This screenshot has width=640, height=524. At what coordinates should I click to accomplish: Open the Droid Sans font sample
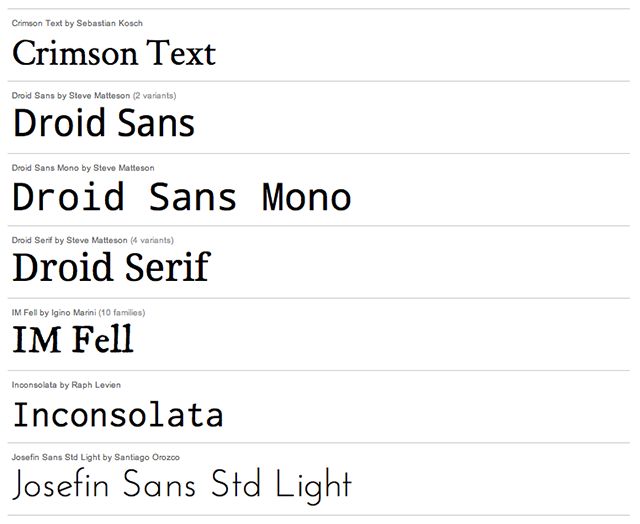[103, 123]
